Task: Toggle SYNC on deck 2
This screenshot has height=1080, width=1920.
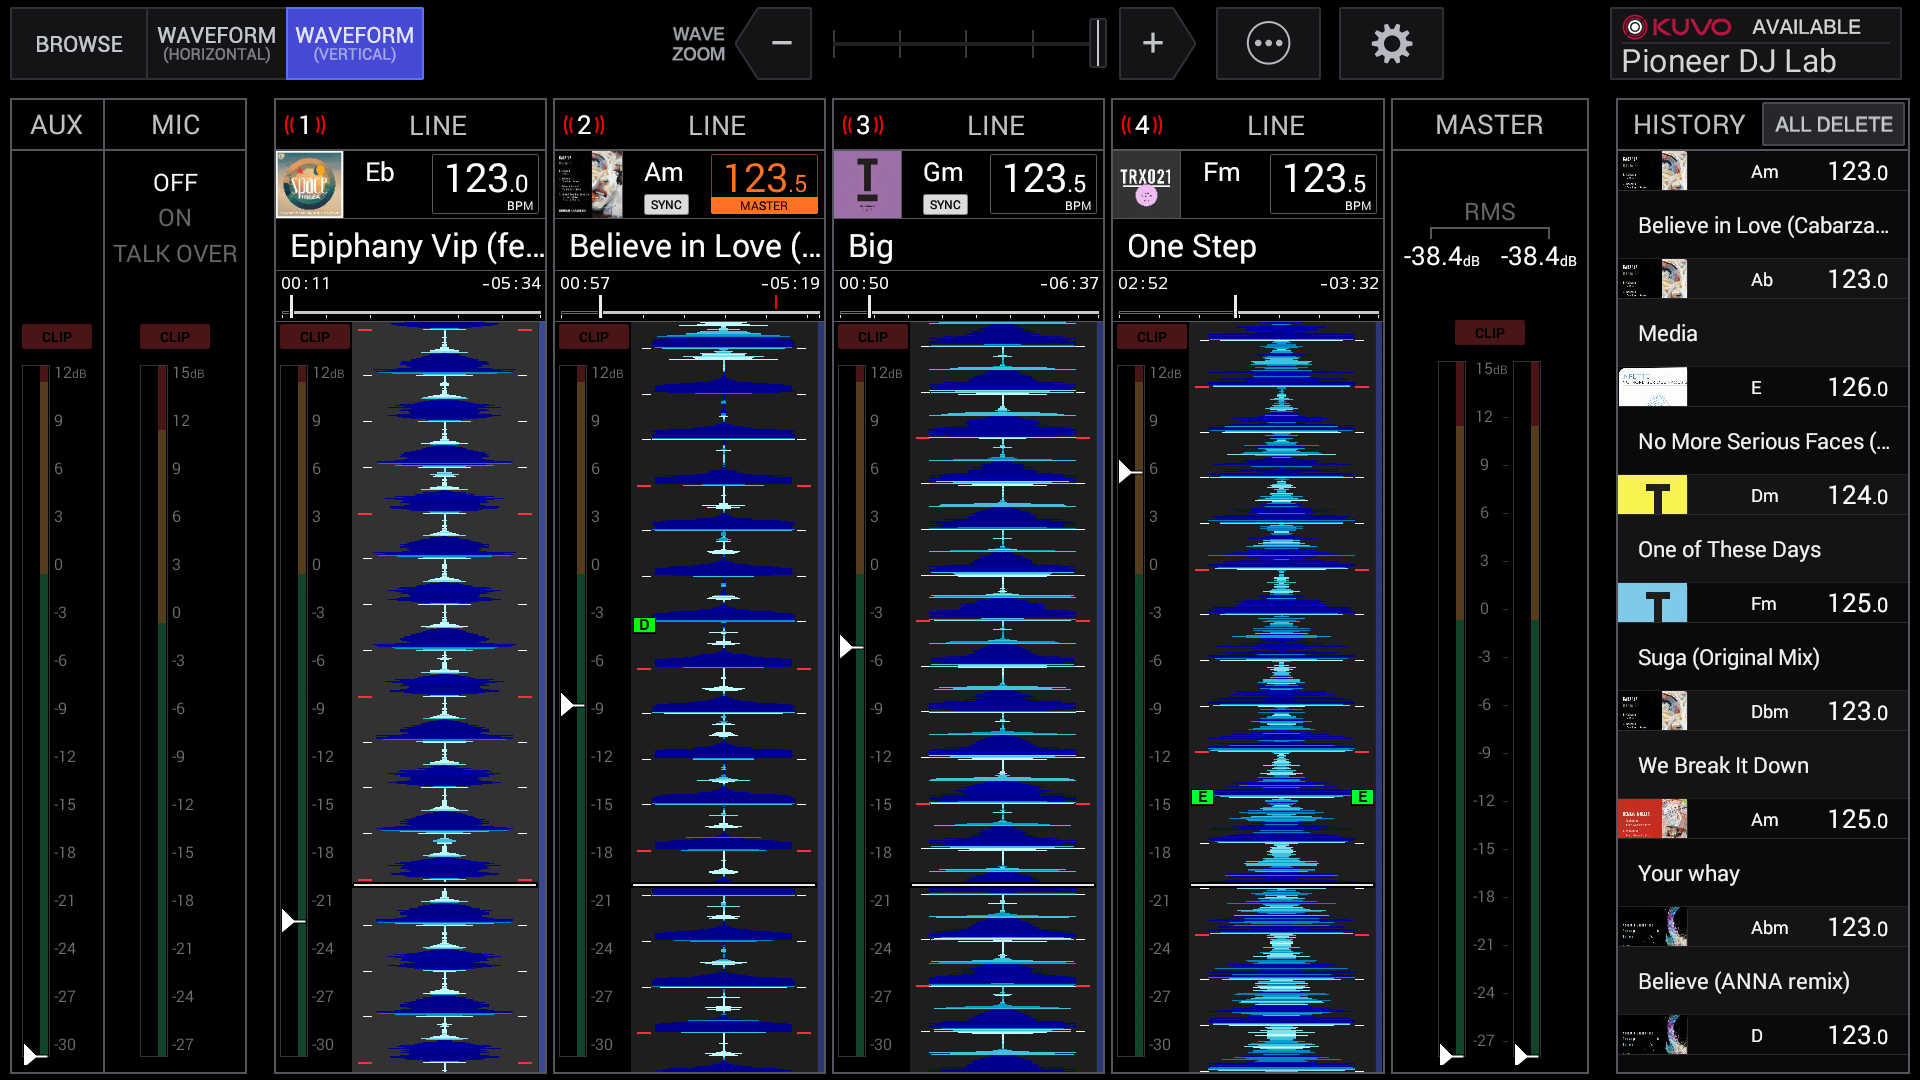Action: click(666, 205)
